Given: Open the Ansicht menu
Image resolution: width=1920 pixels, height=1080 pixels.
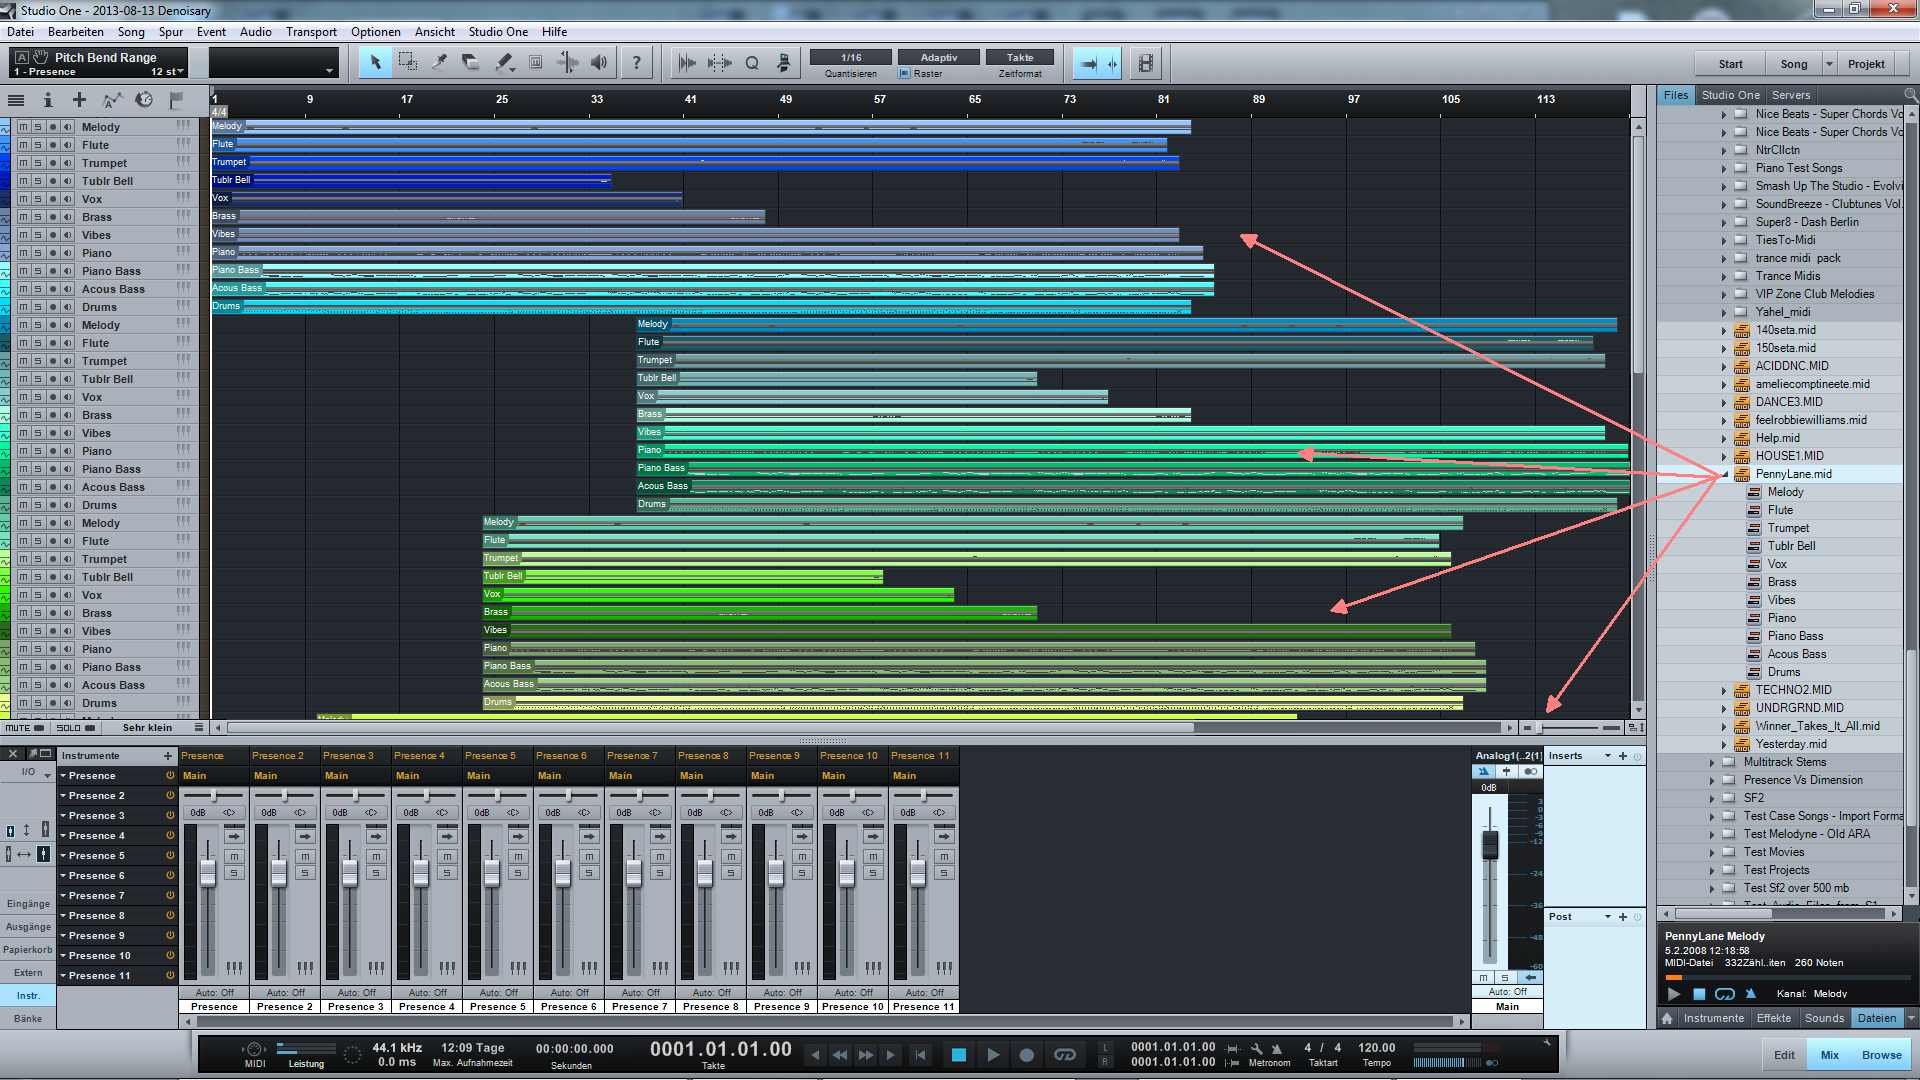Looking at the screenshot, I should tap(435, 32).
